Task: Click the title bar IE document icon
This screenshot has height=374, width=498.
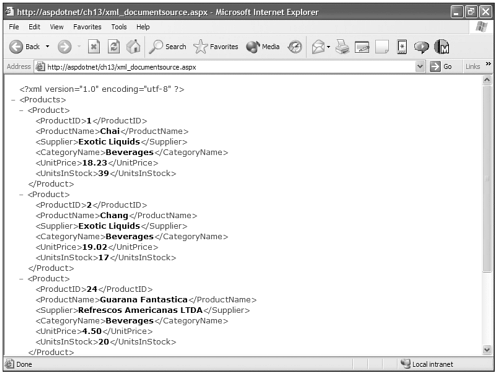Action: [x=9, y=11]
